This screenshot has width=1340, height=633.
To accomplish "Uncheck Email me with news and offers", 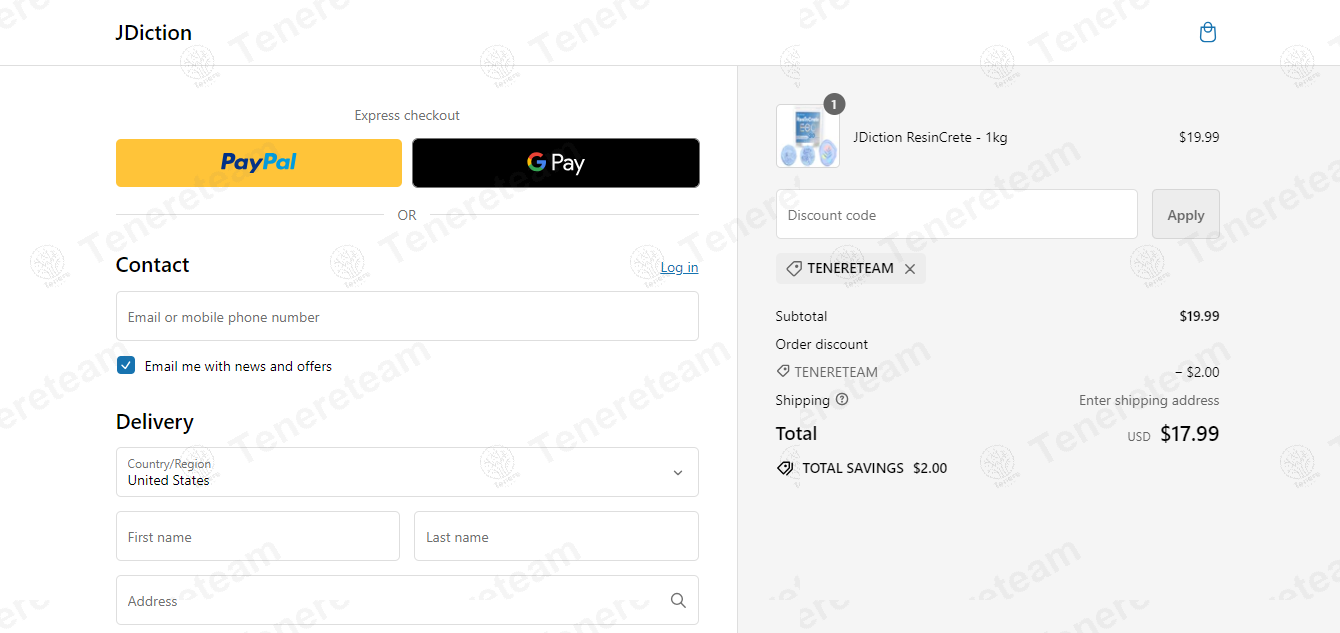I will 126,366.
